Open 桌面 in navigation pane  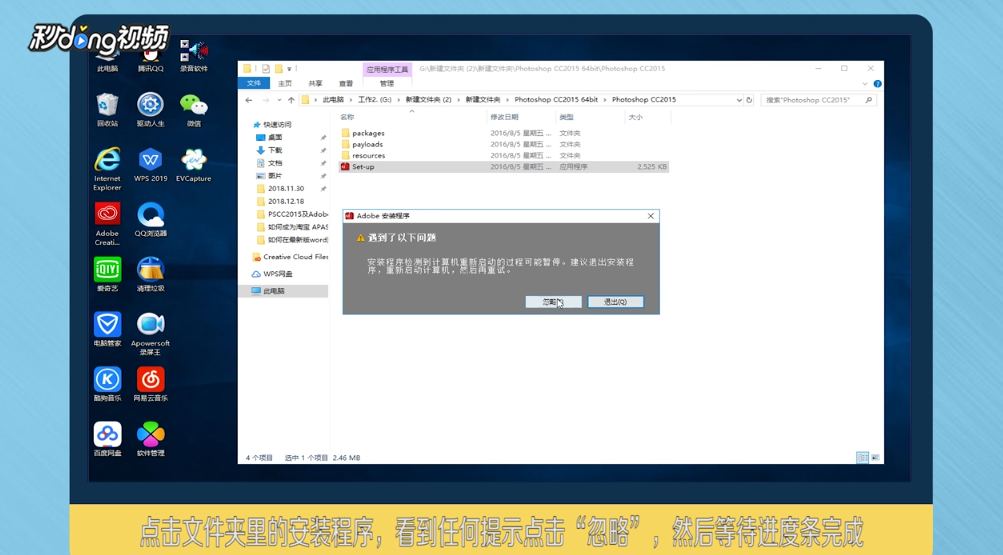[x=275, y=137]
